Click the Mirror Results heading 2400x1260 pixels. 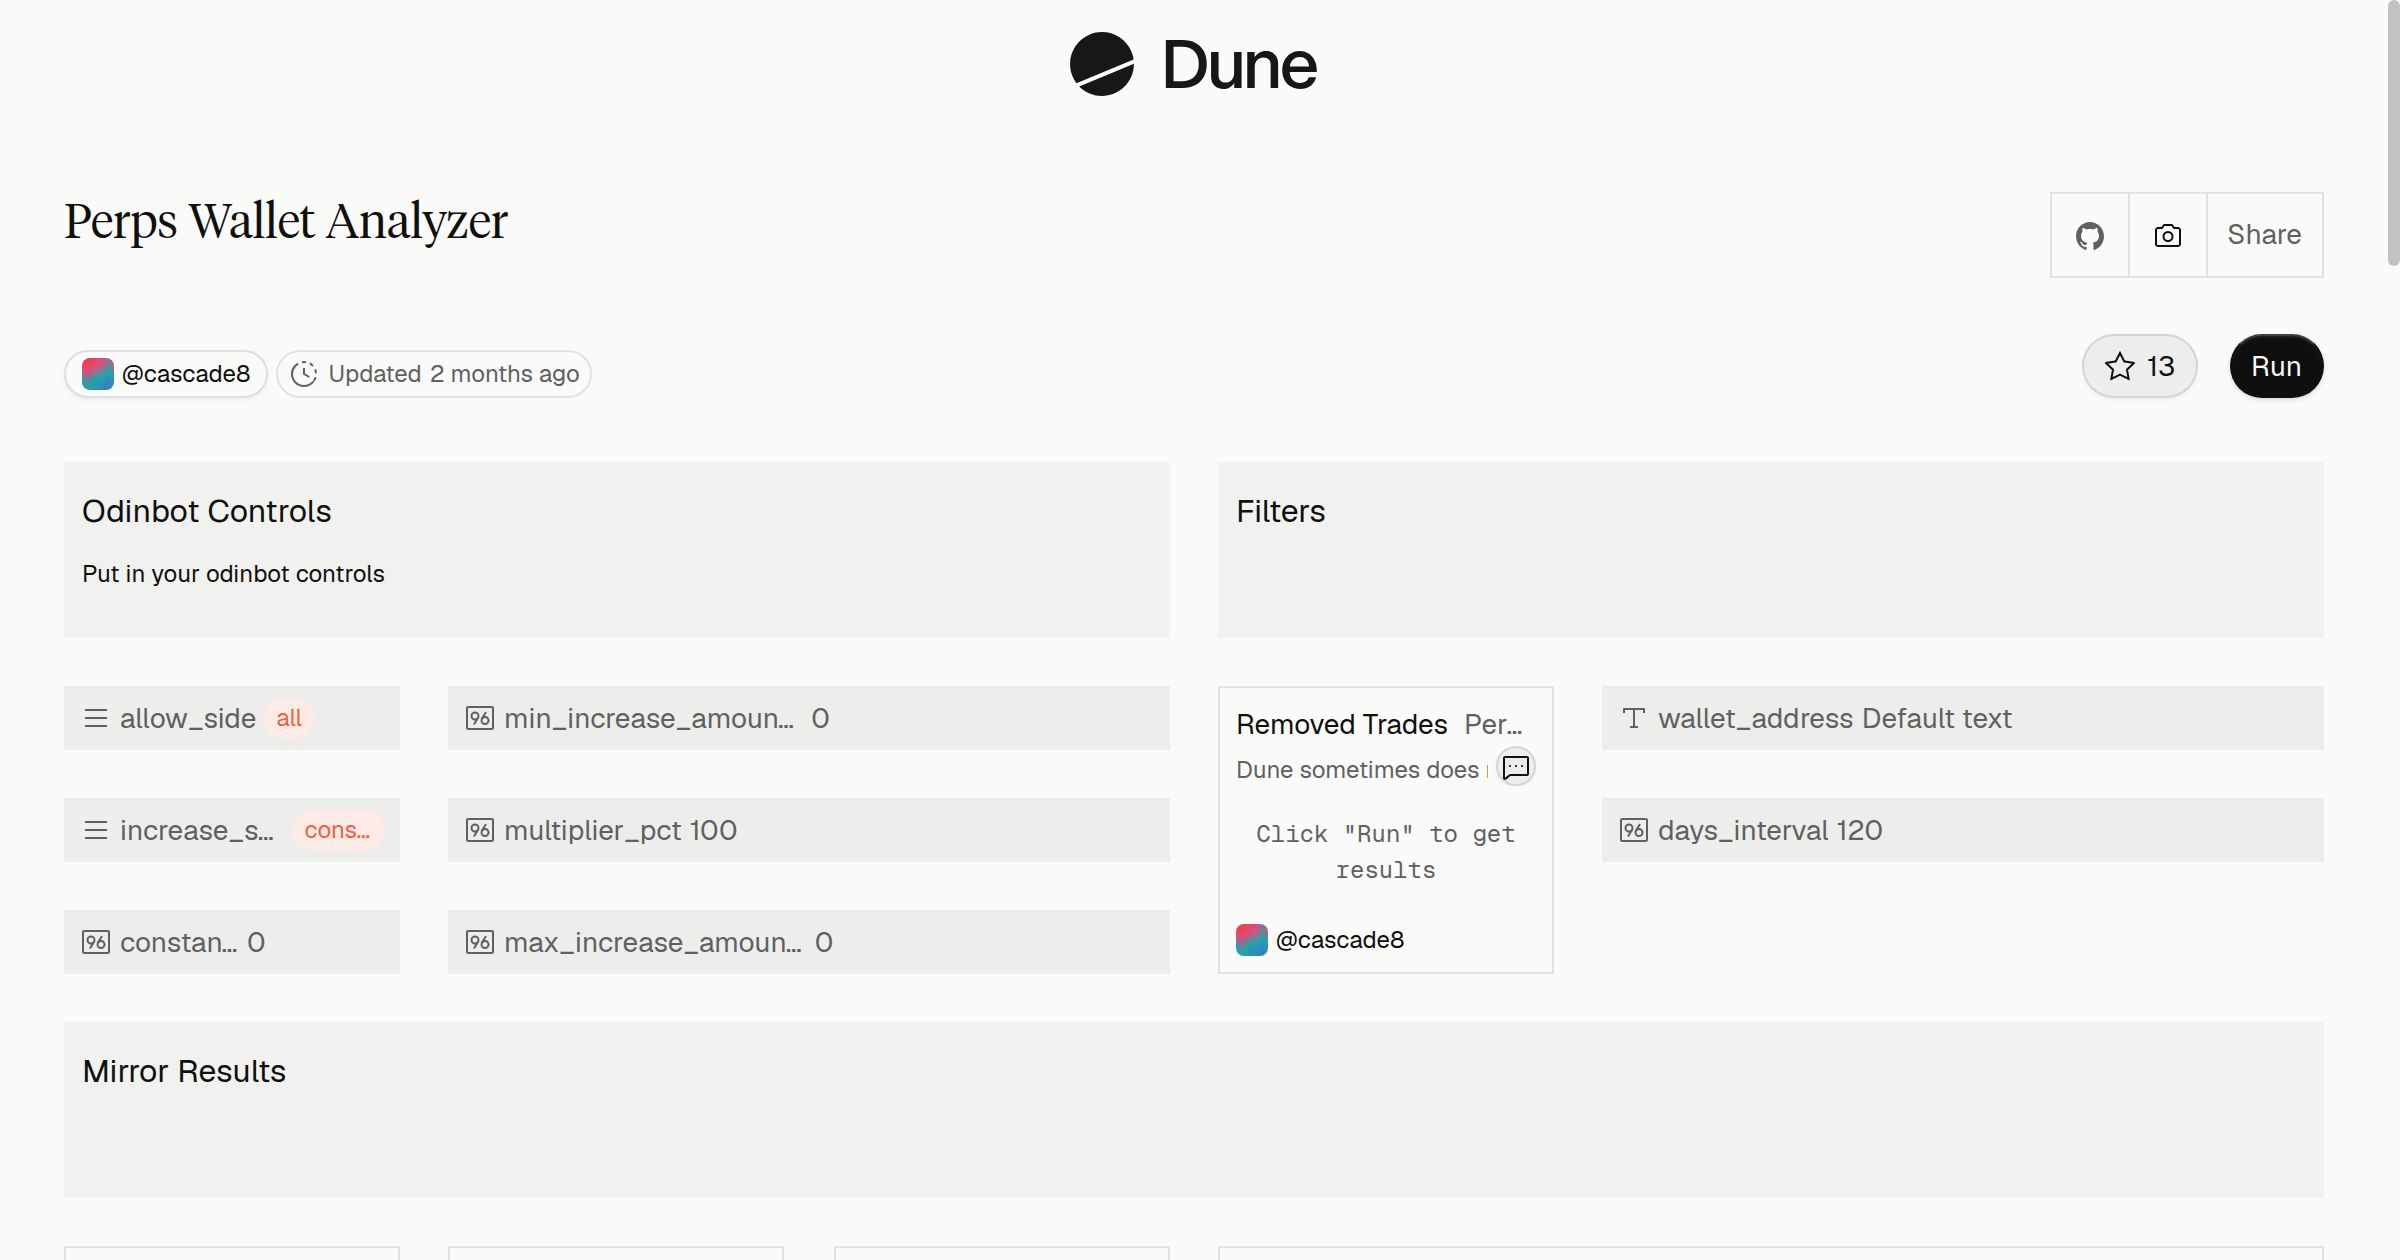click(184, 1071)
